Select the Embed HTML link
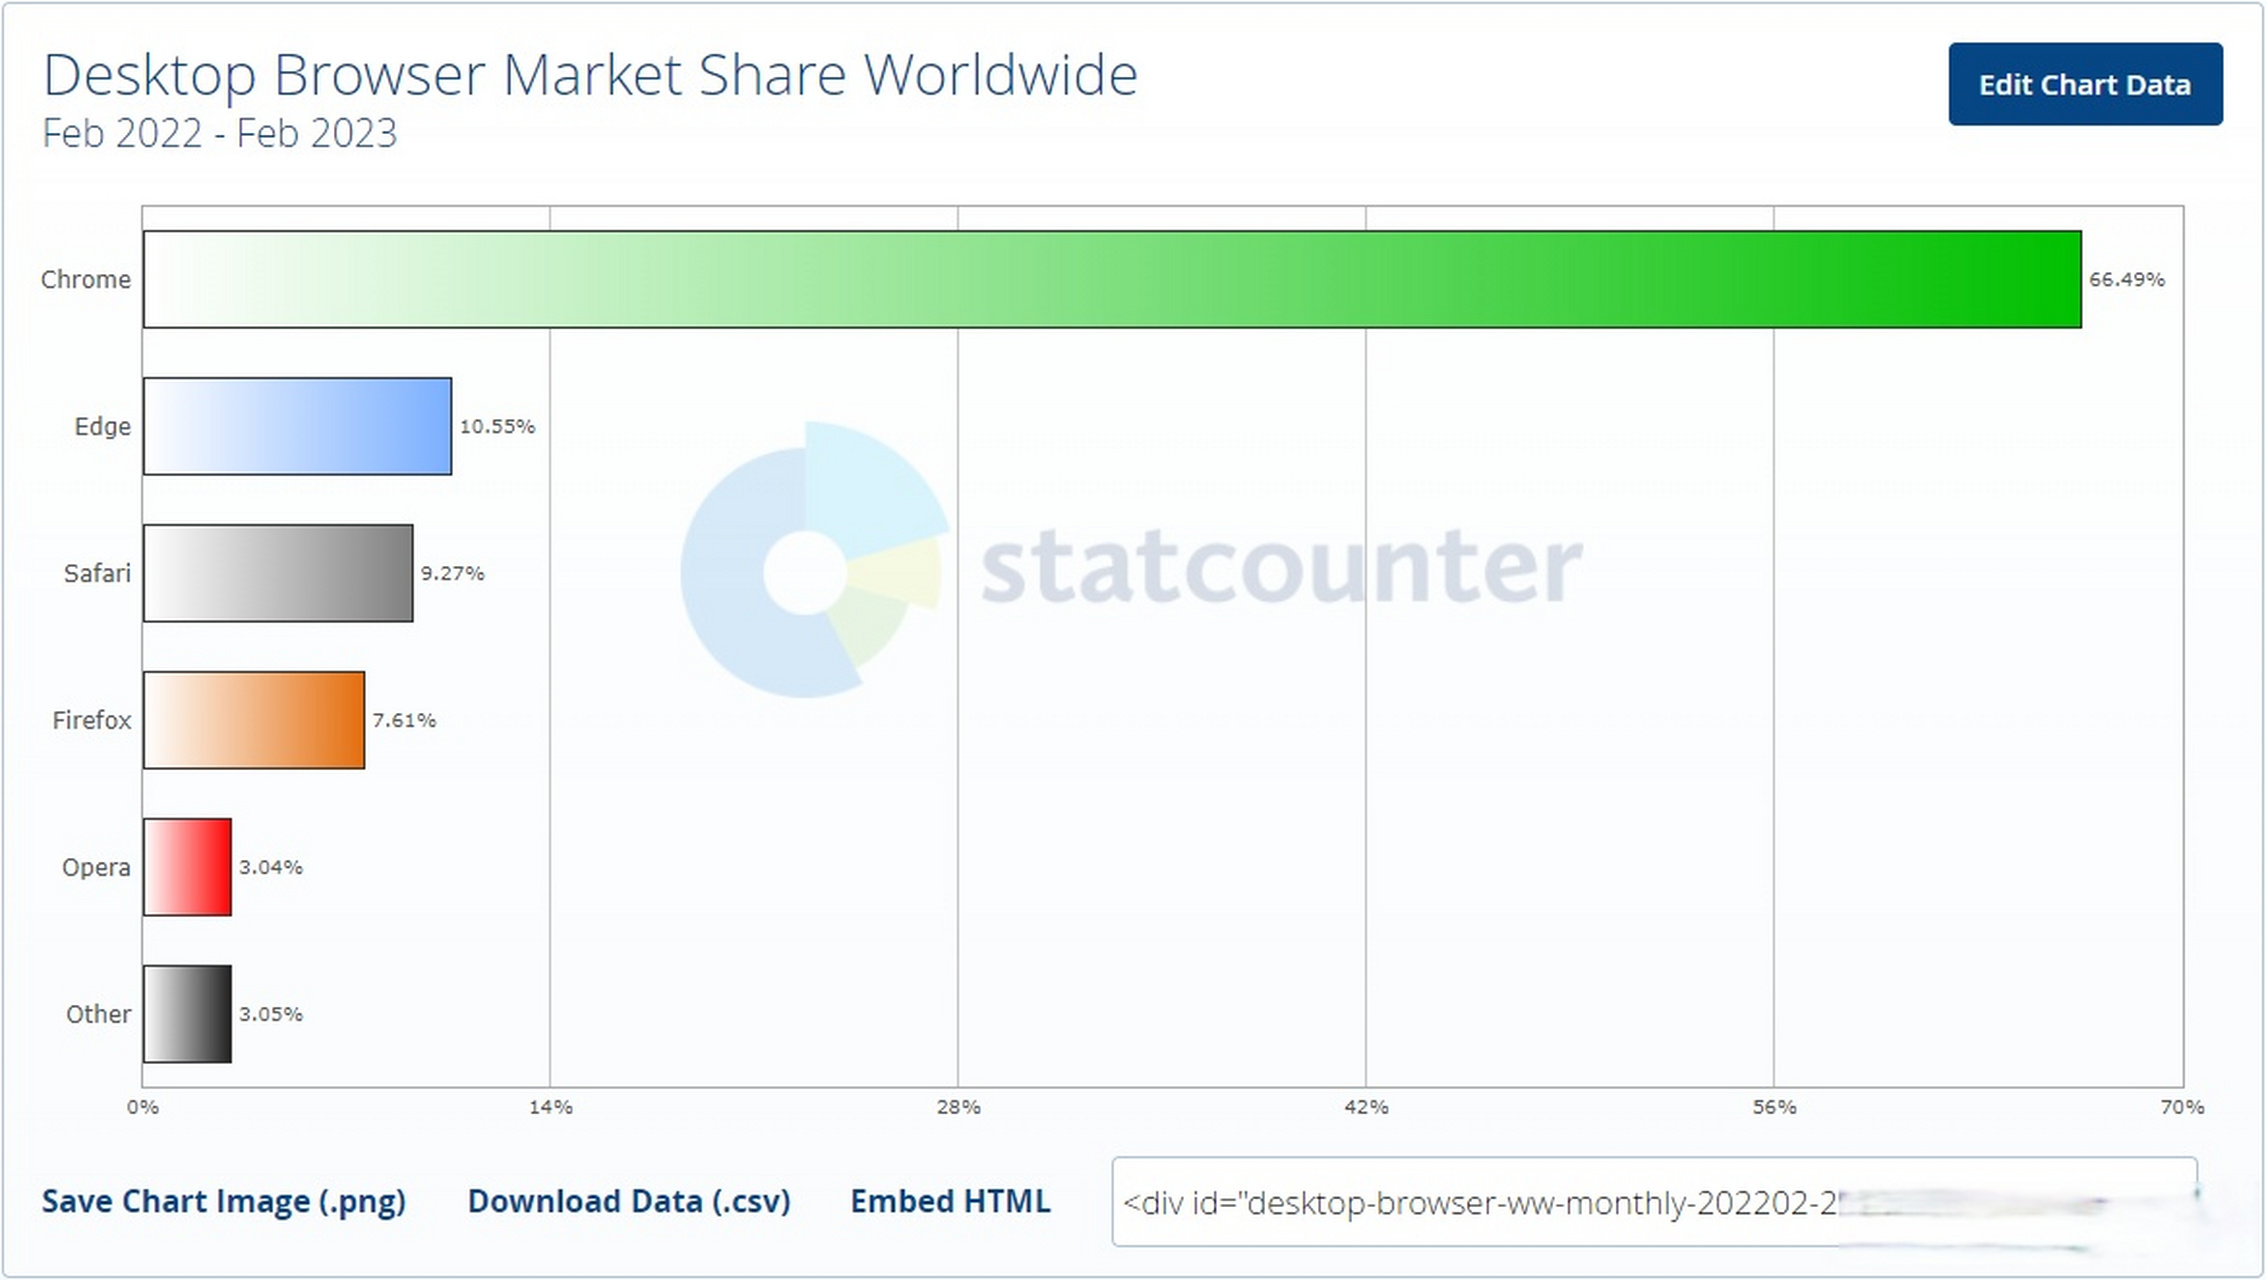This screenshot has width=2266, height=1280. pyautogui.click(x=950, y=1201)
